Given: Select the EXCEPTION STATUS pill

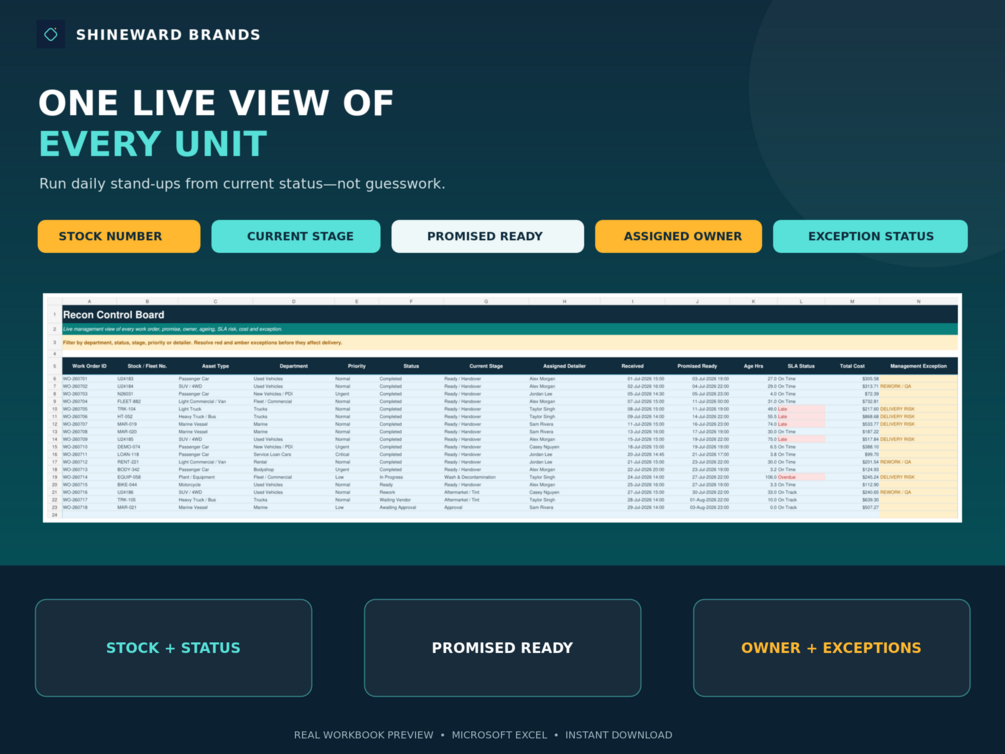Looking at the screenshot, I should tap(870, 236).
